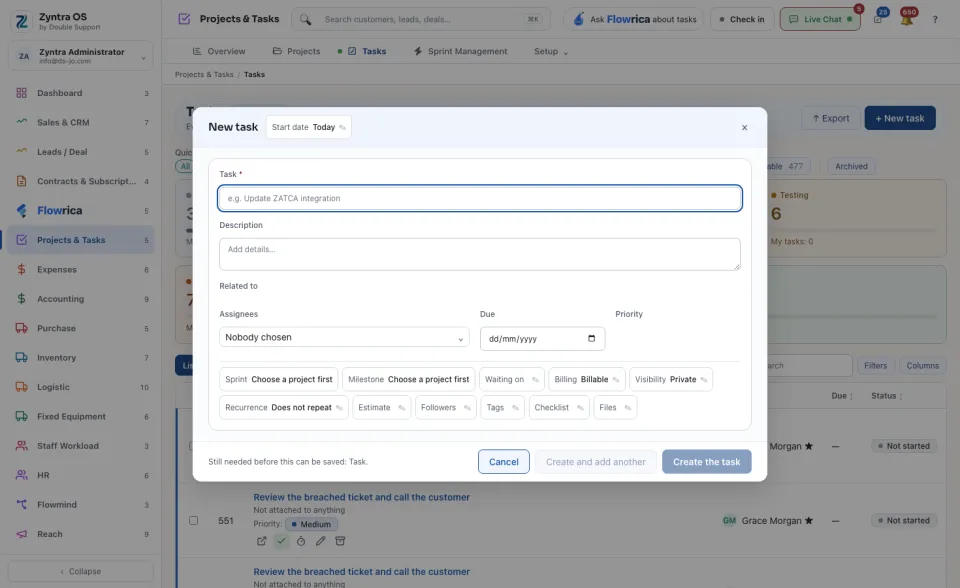Open Accounting sidebar icon
The height and width of the screenshot is (588, 960).
point(21,299)
